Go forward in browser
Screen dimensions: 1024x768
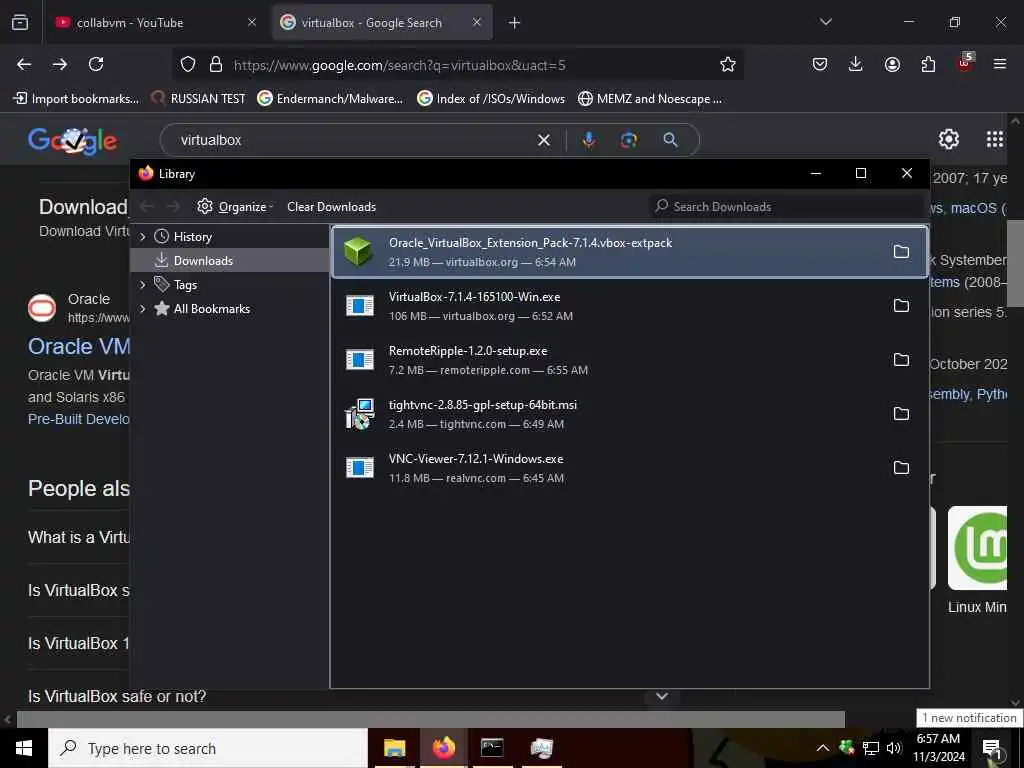[x=60, y=64]
